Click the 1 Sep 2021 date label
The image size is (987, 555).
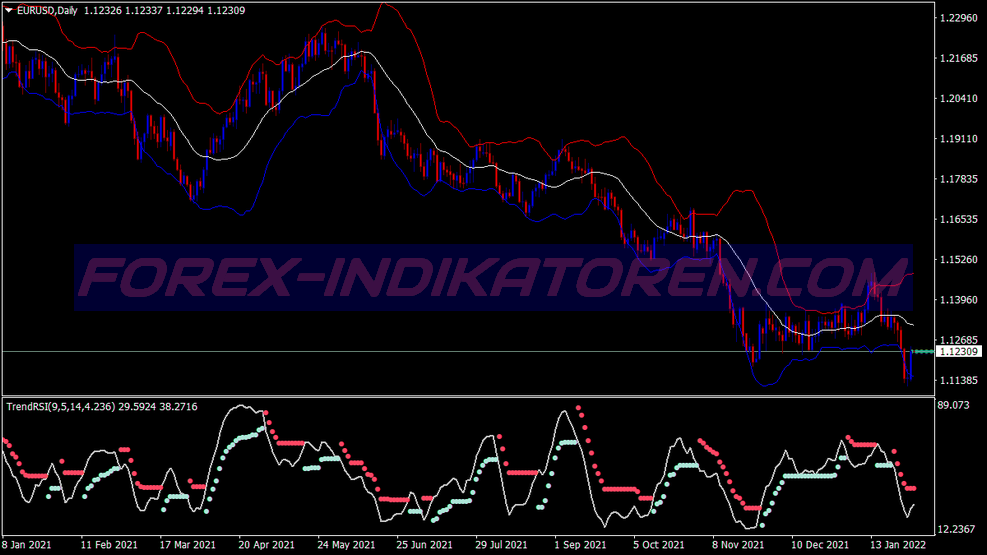point(580,545)
